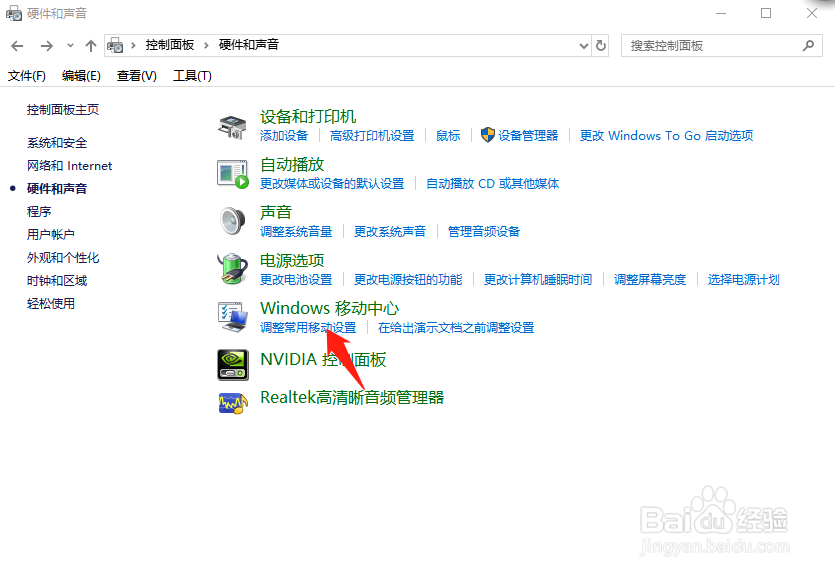Go up one level with up arrow
Viewport: 835px width, 575px height.
click(91, 46)
